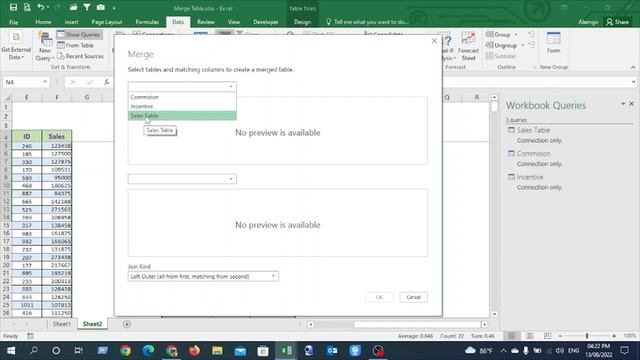Open the Developer tab
The image size is (640, 360).
266,22
